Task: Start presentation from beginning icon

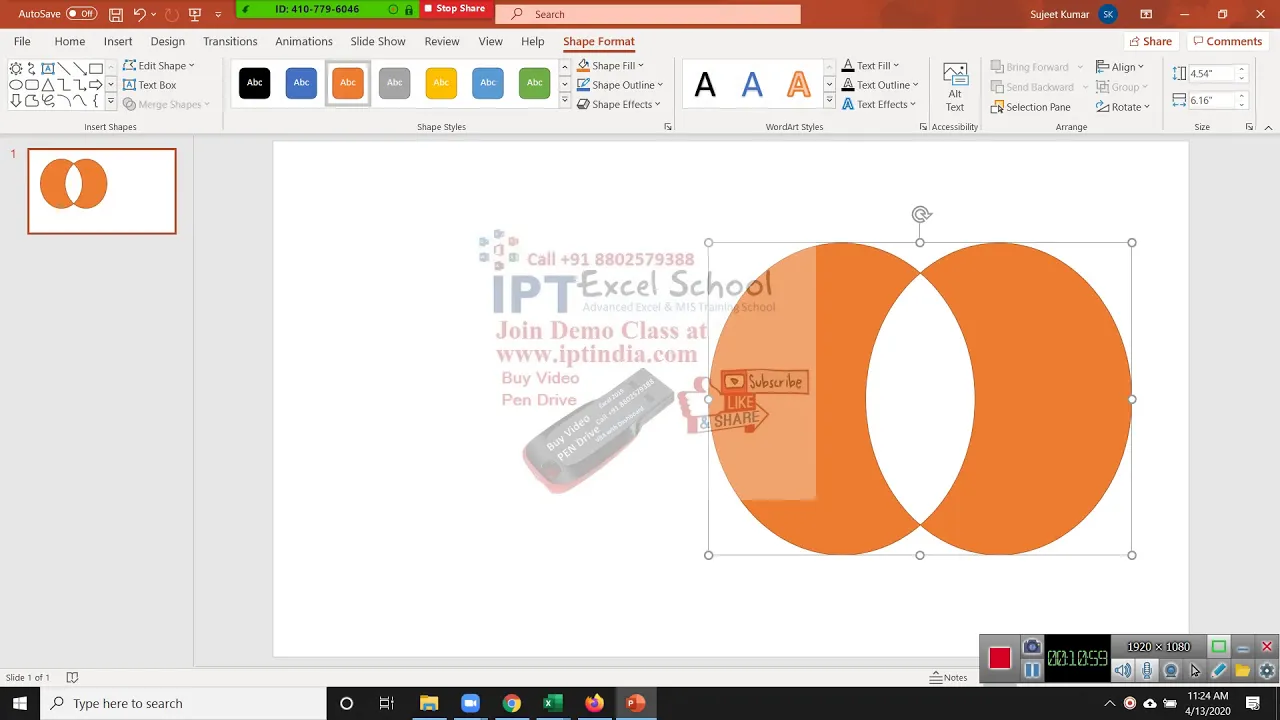Action: [195, 14]
